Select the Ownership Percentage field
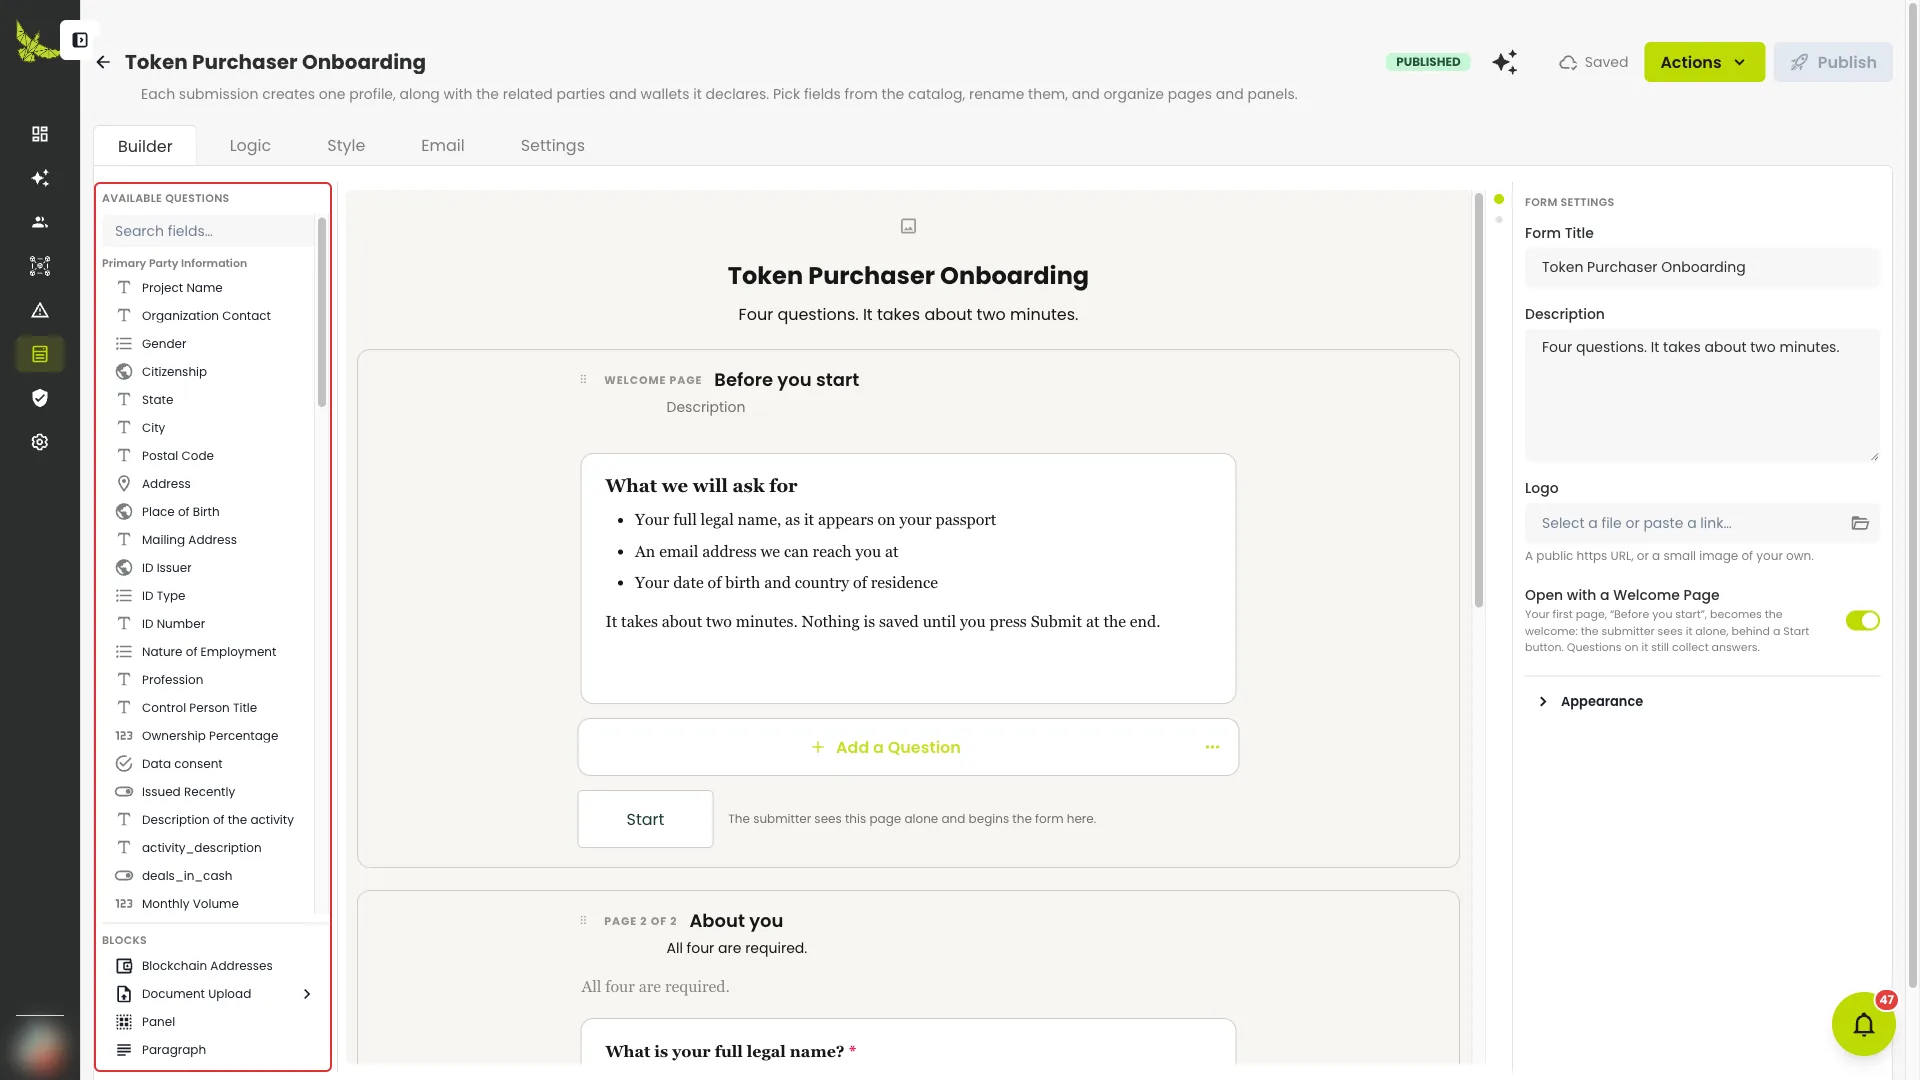Image resolution: width=1920 pixels, height=1080 pixels. (208, 736)
